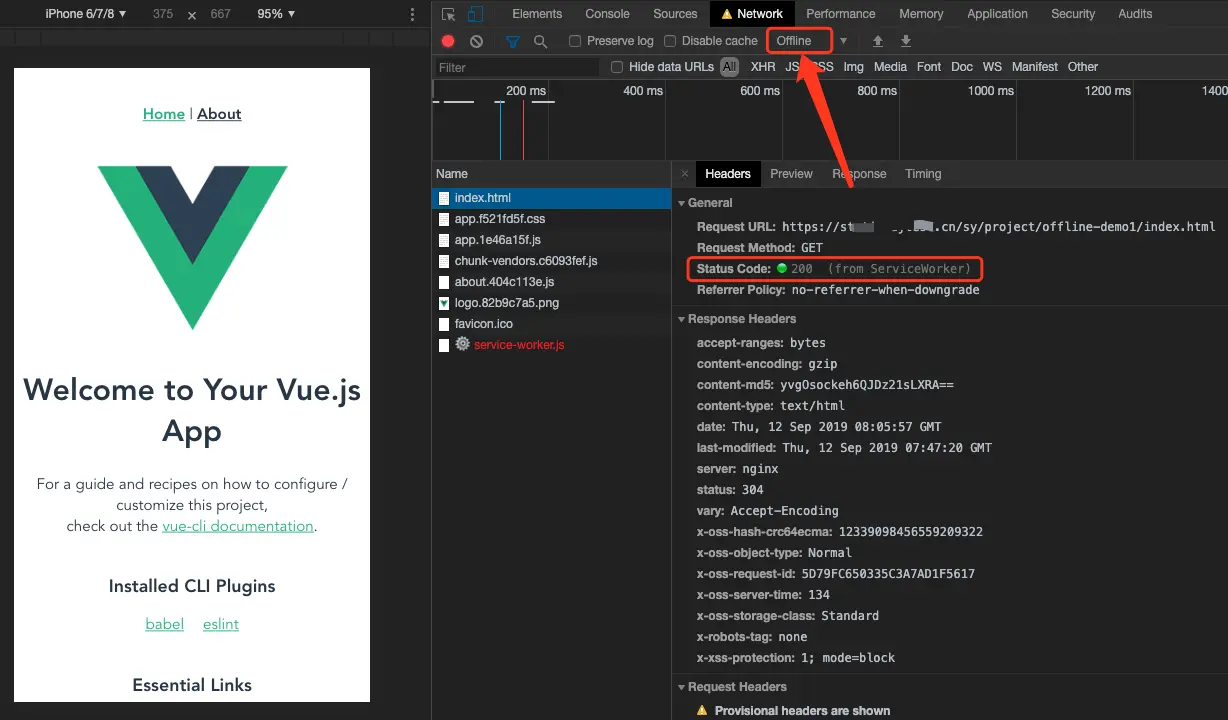
Task: Filter requests by XHR type
Action: pos(763,67)
